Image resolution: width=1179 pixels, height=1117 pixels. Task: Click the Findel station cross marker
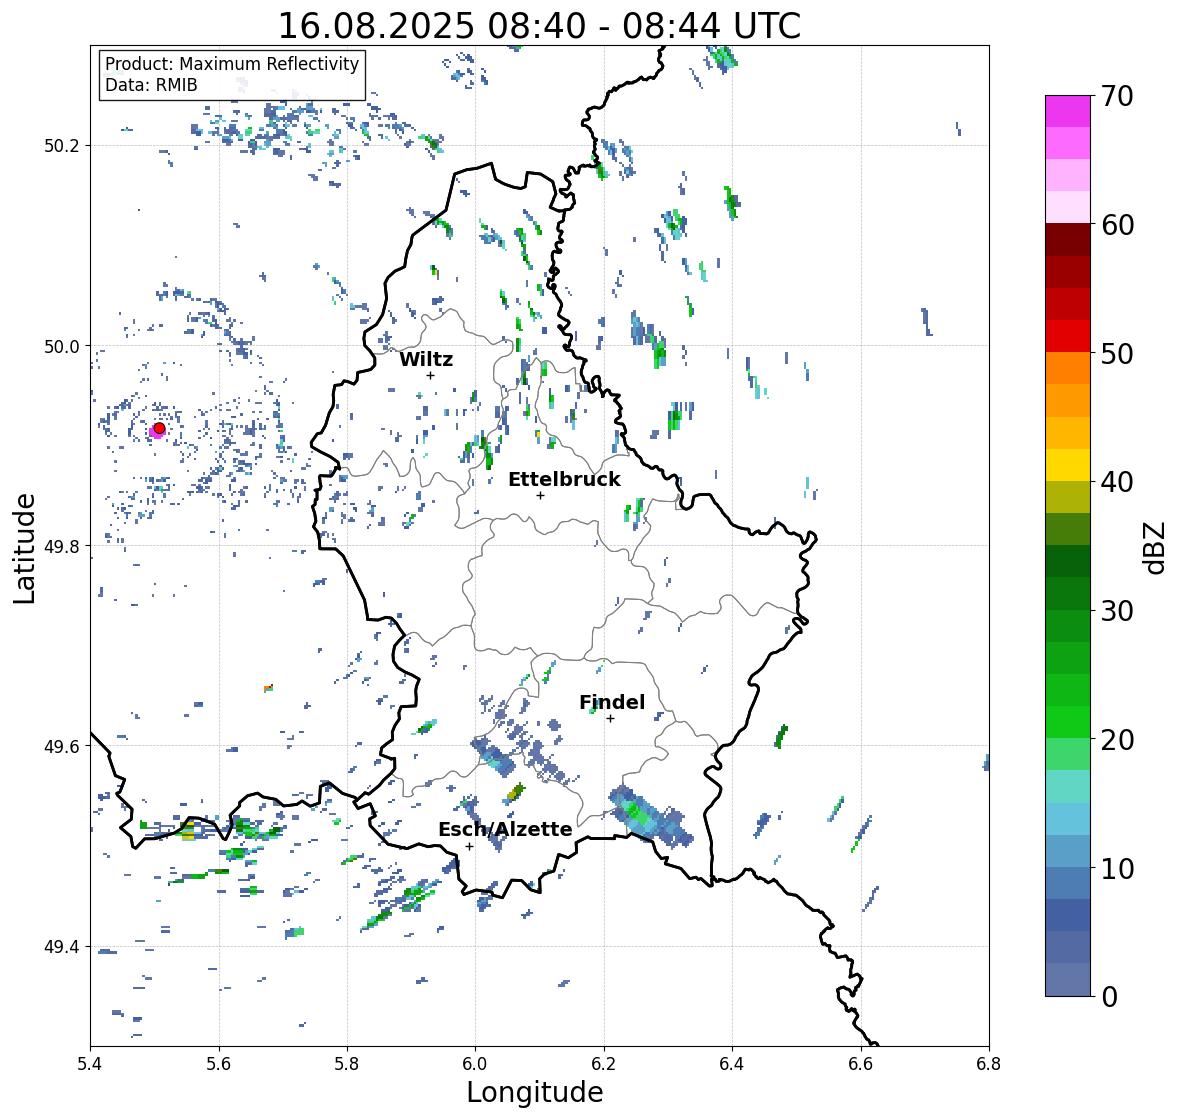click(611, 719)
